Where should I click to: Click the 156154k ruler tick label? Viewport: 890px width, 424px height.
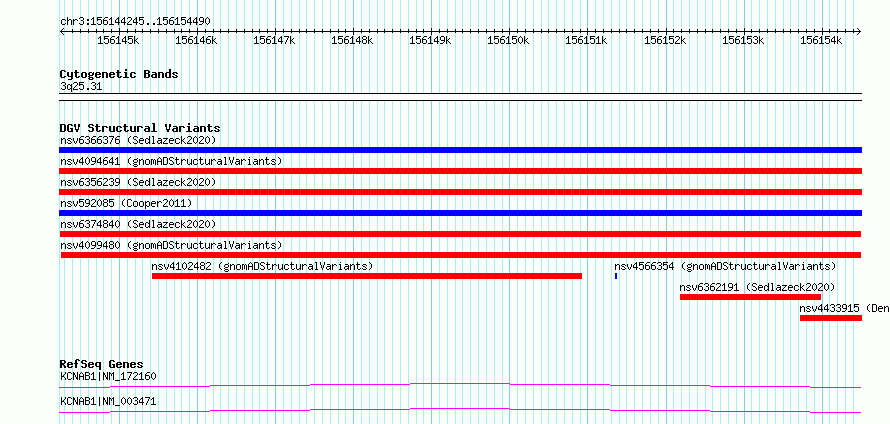pyautogui.click(x=821, y=40)
